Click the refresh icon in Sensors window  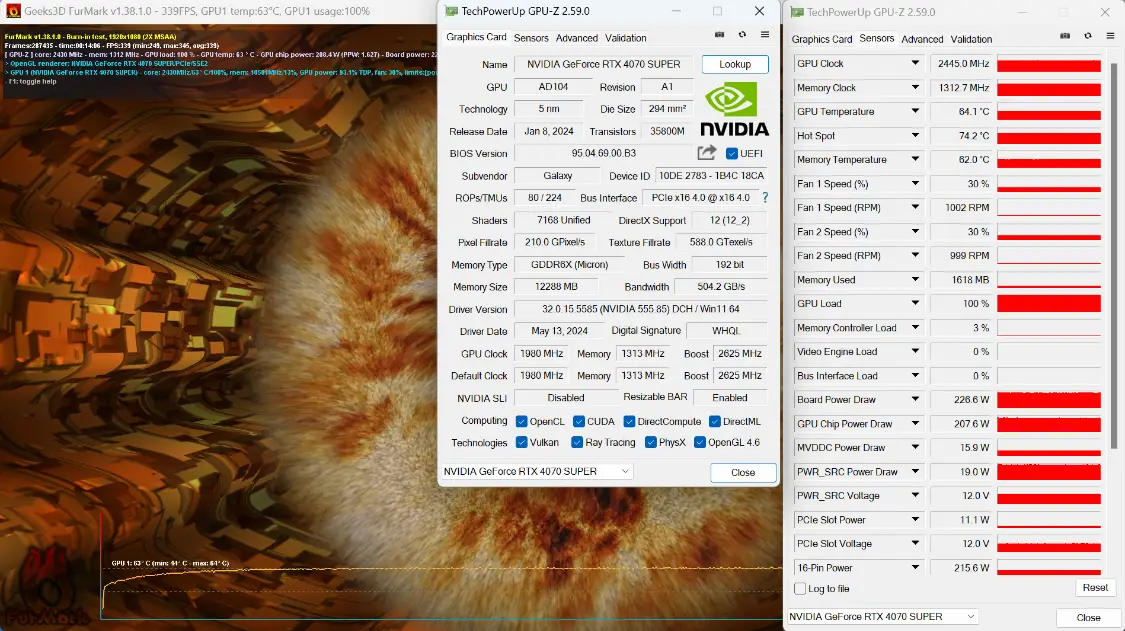coord(1088,36)
